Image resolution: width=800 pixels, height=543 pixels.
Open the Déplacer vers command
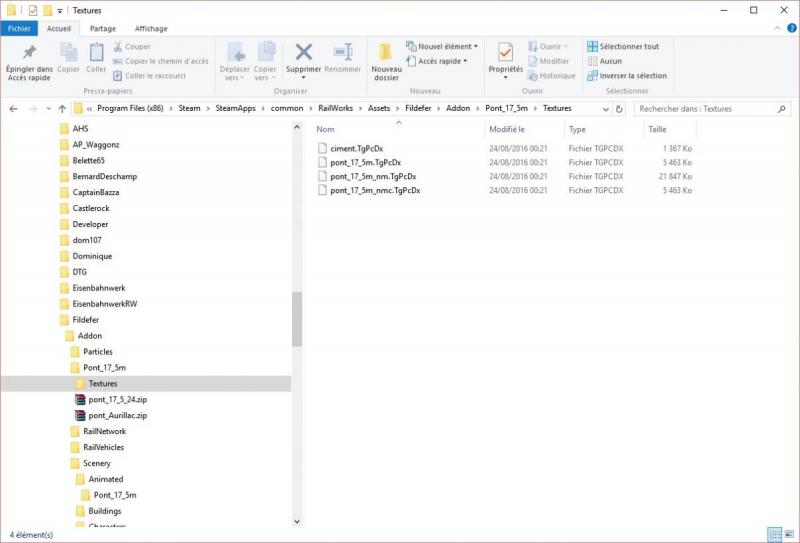235,61
